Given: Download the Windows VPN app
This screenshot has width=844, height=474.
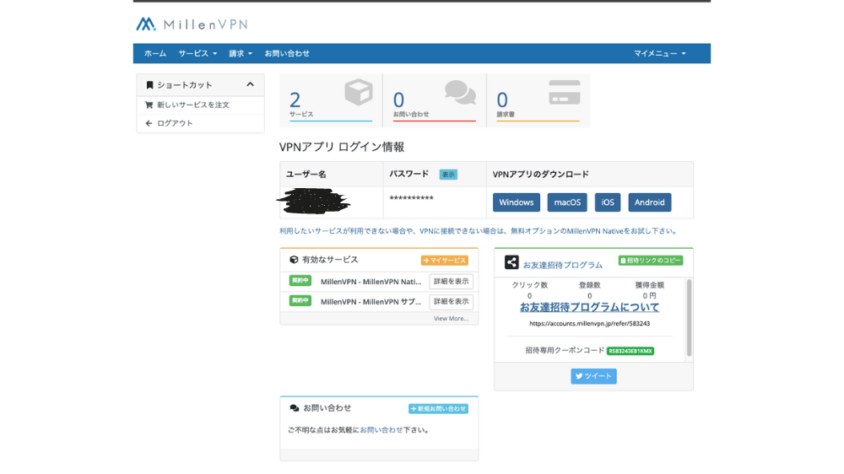Looking at the screenshot, I should [516, 203].
